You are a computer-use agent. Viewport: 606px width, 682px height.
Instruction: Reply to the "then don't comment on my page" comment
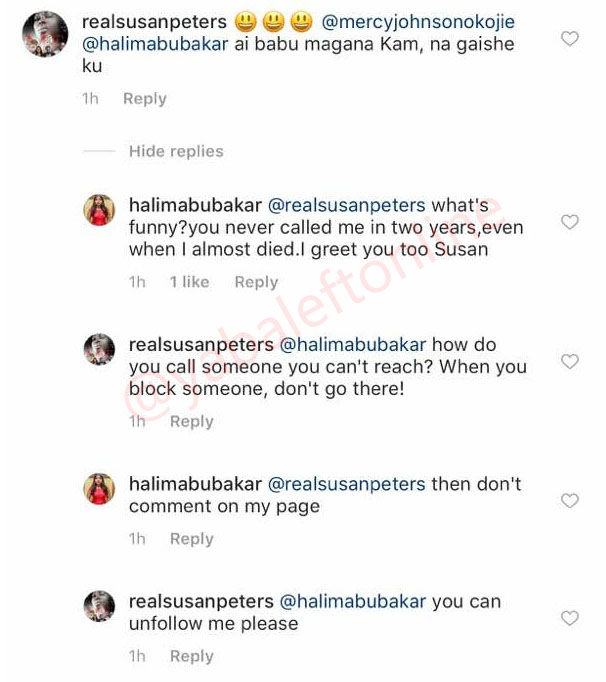pos(191,539)
